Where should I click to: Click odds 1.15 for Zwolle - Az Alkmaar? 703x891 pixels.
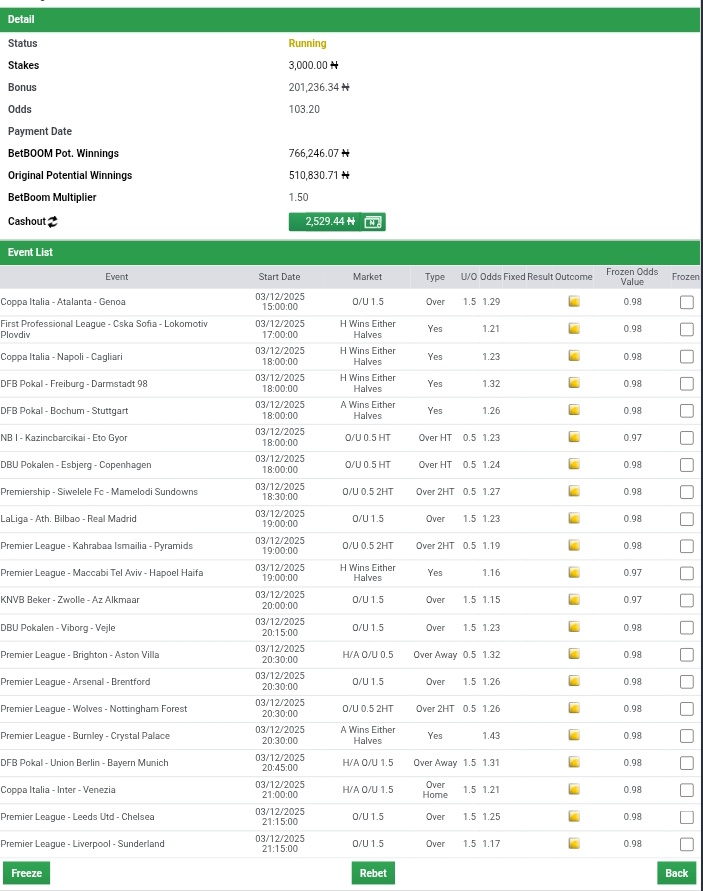pos(491,599)
